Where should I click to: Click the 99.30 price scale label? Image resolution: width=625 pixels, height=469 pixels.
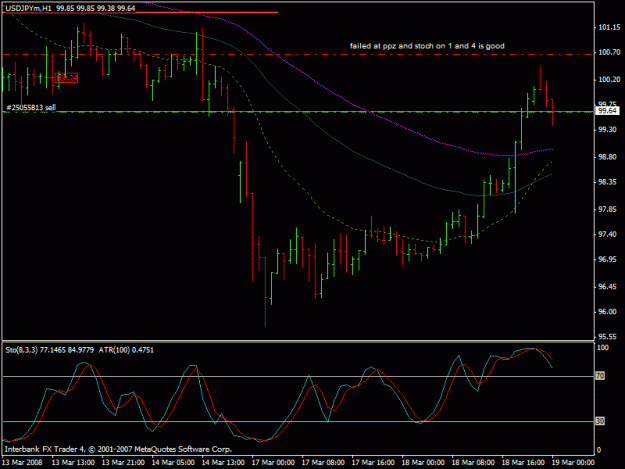click(x=609, y=130)
